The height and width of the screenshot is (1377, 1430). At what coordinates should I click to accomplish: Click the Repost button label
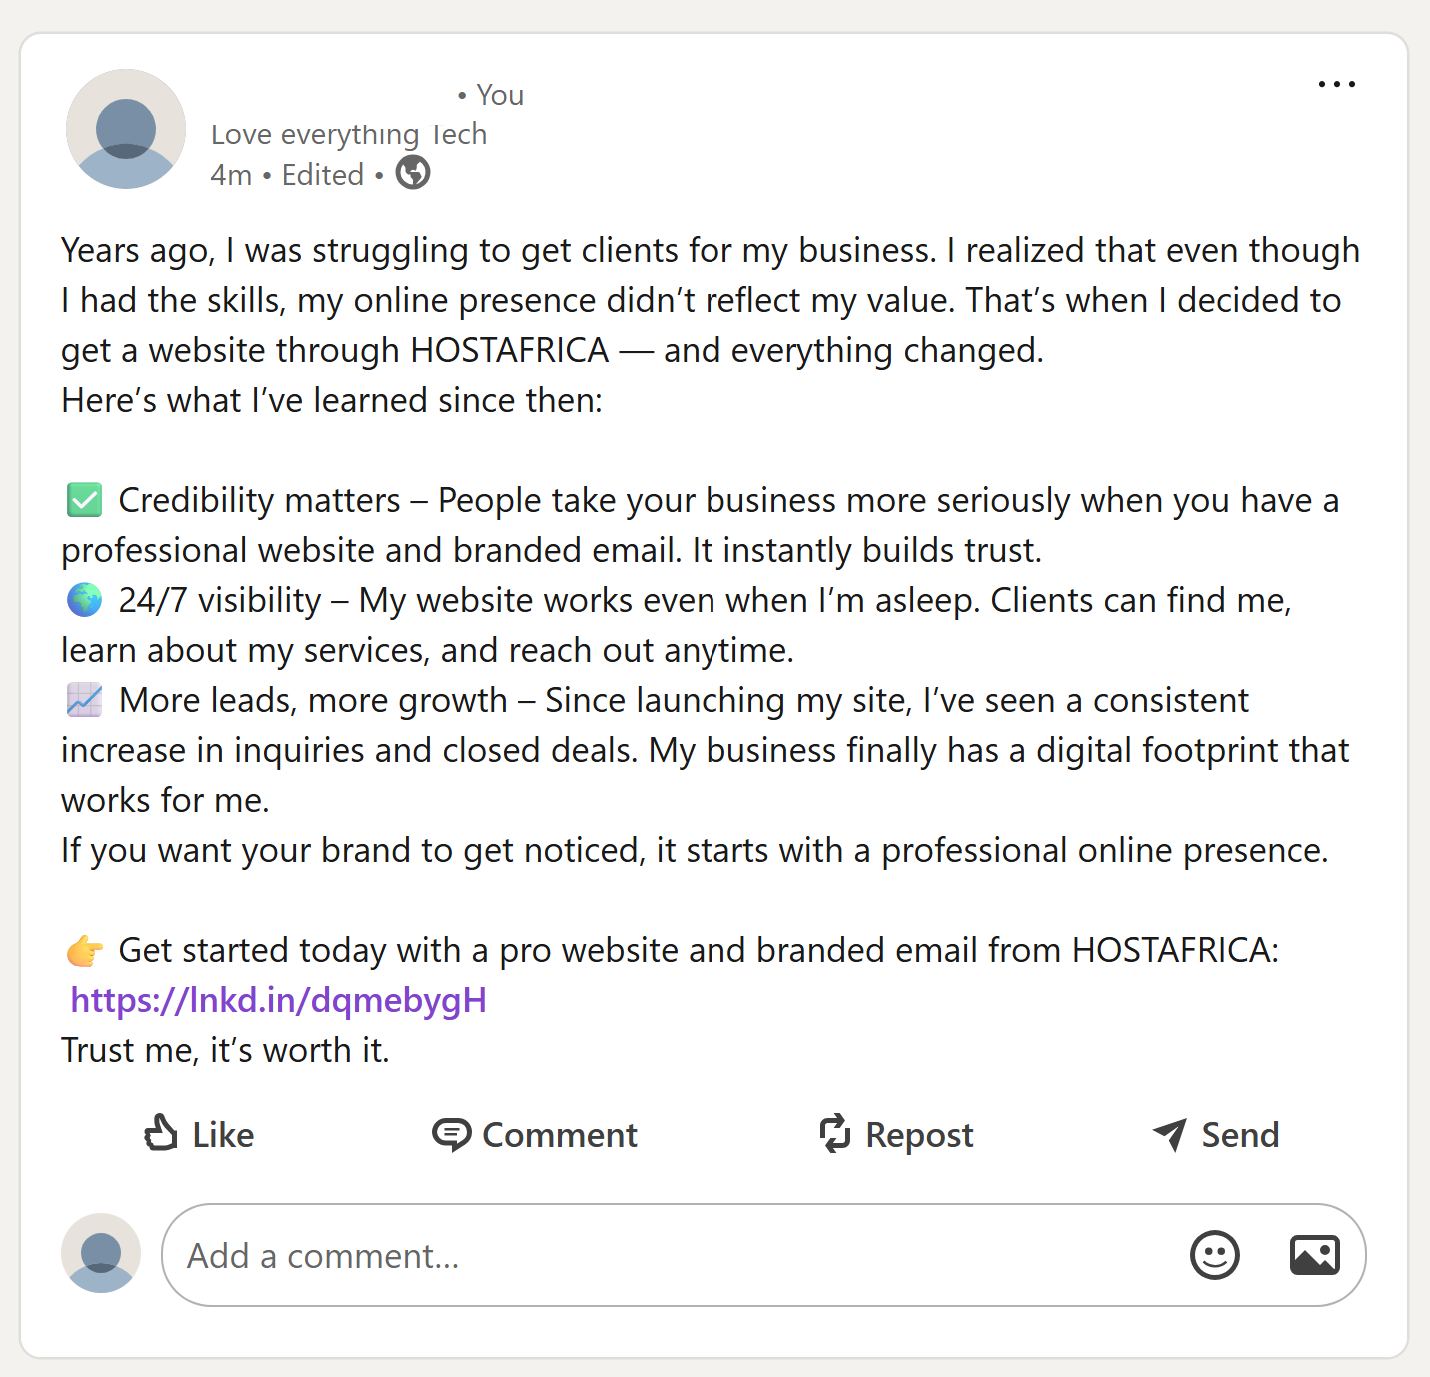pyautogui.click(x=919, y=1136)
